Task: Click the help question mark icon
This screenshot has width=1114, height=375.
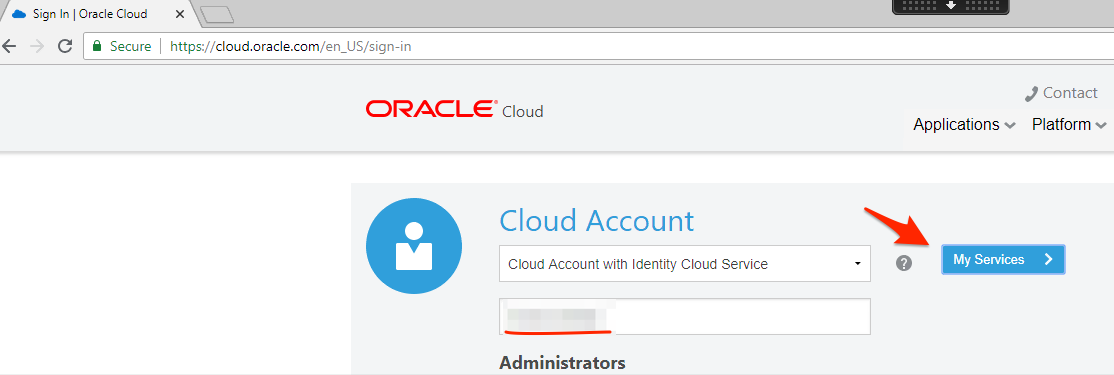Action: (x=904, y=263)
